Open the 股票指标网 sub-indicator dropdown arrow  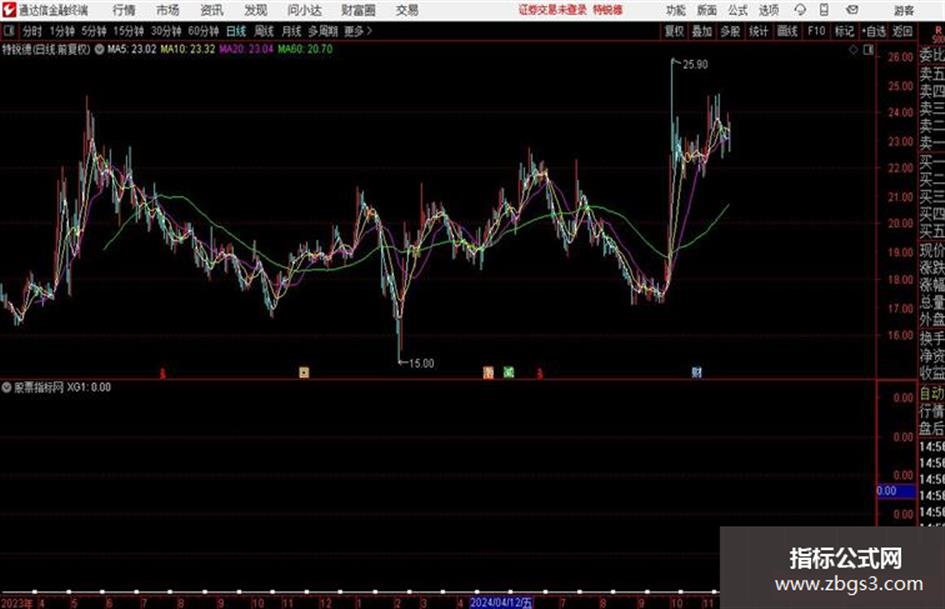7,387
